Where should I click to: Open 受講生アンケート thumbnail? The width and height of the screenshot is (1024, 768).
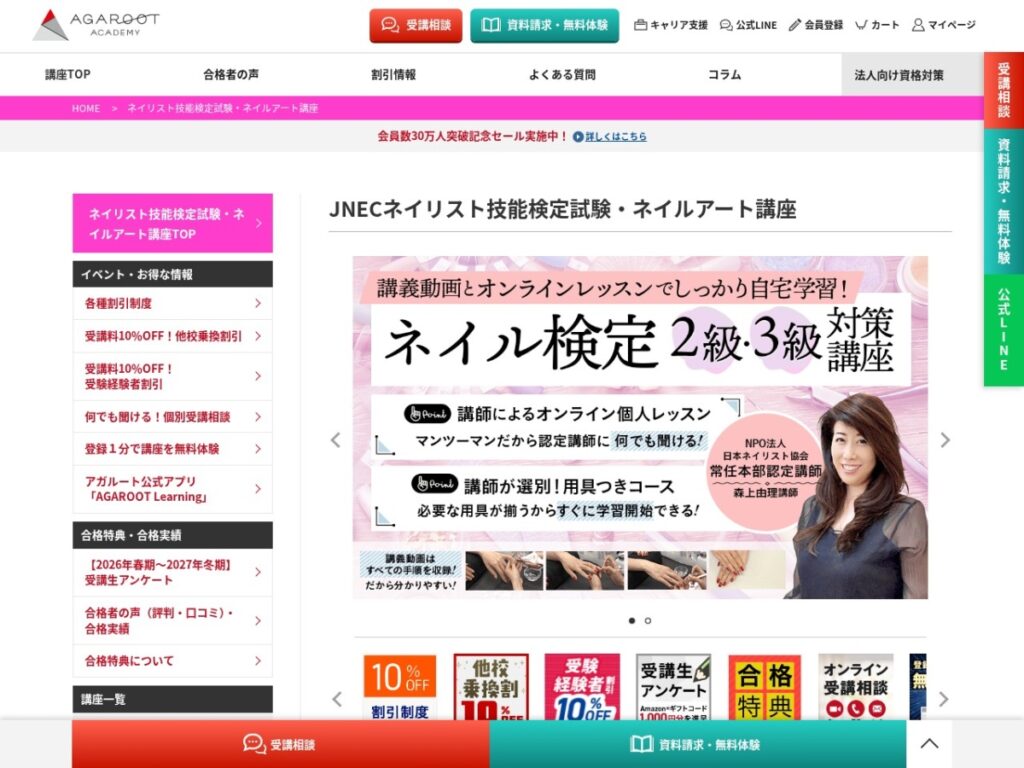click(673, 687)
